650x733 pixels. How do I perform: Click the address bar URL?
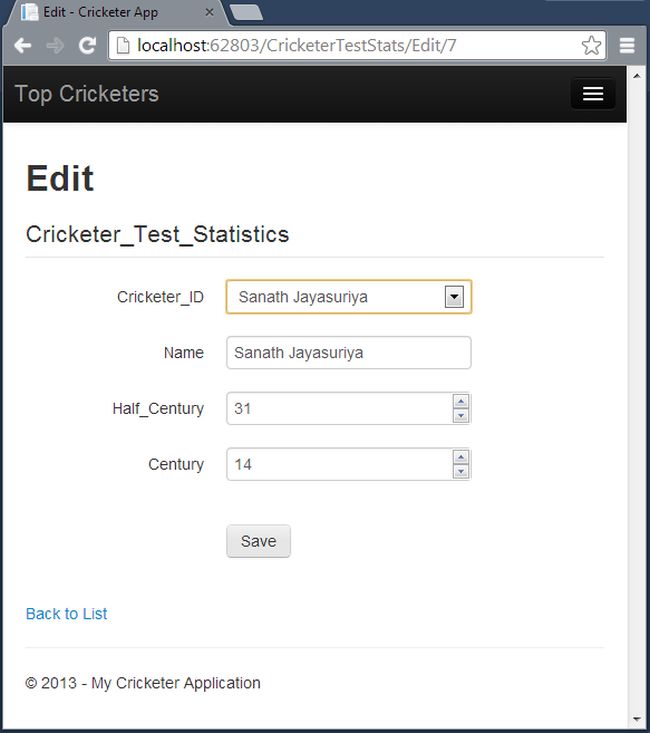(340, 46)
